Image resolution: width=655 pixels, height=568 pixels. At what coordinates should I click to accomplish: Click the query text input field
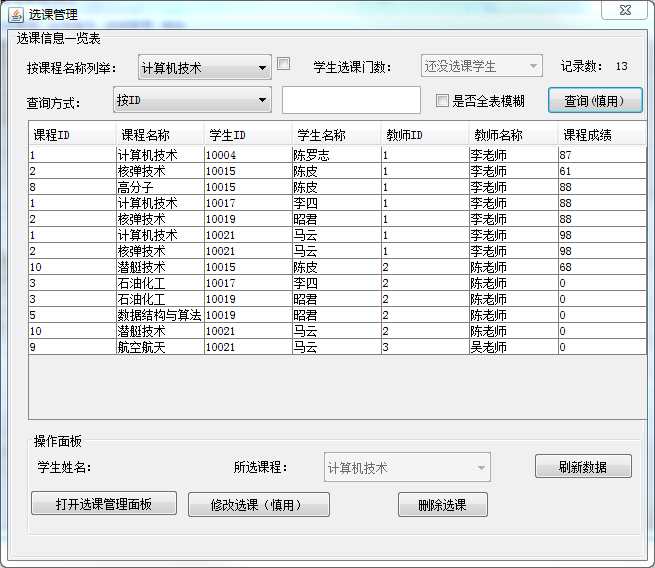351,100
